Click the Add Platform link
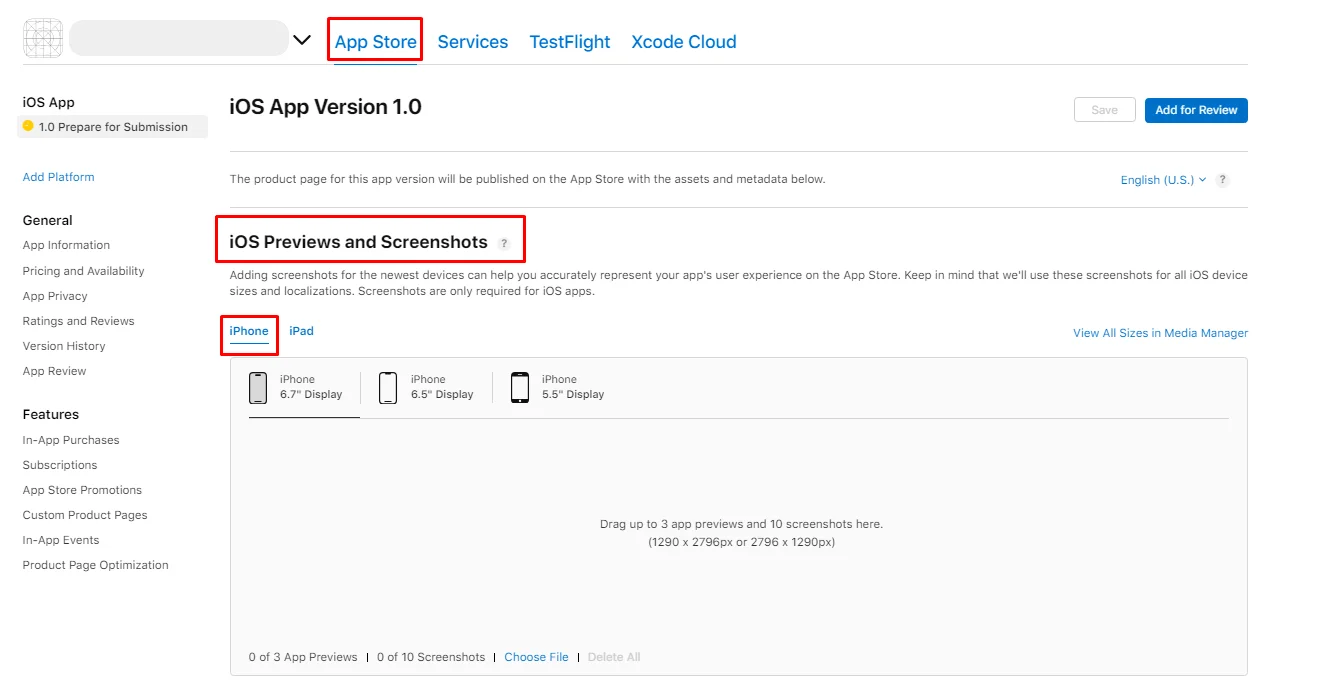This screenshot has width=1318, height=684. click(x=59, y=177)
